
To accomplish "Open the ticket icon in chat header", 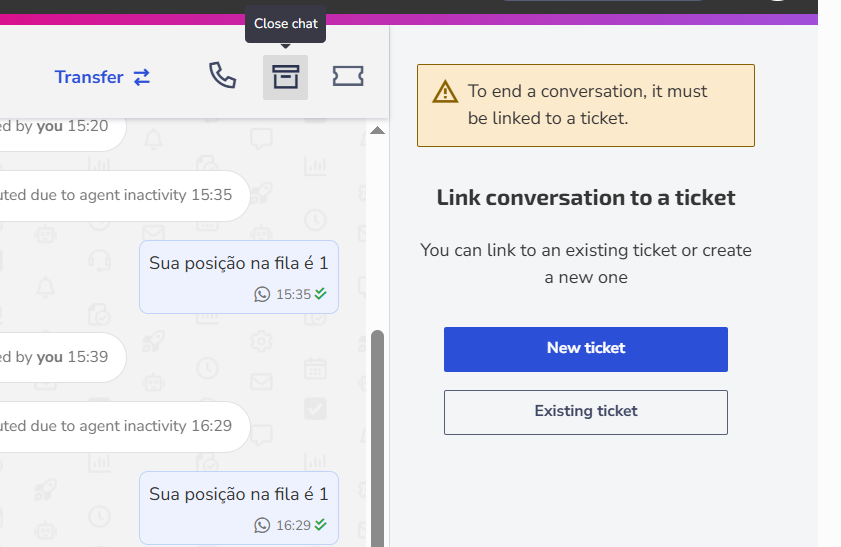I will pyautogui.click(x=348, y=76).
